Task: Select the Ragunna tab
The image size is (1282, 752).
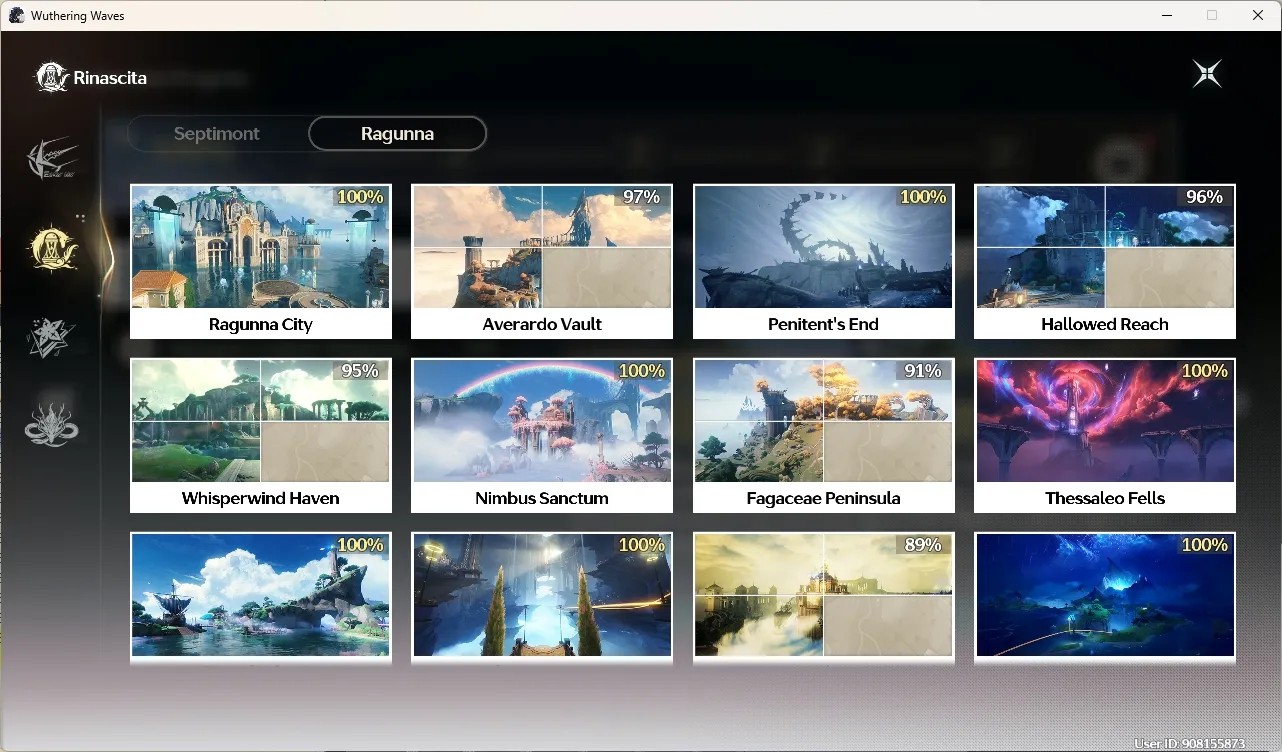Action: pyautogui.click(x=397, y=134)
